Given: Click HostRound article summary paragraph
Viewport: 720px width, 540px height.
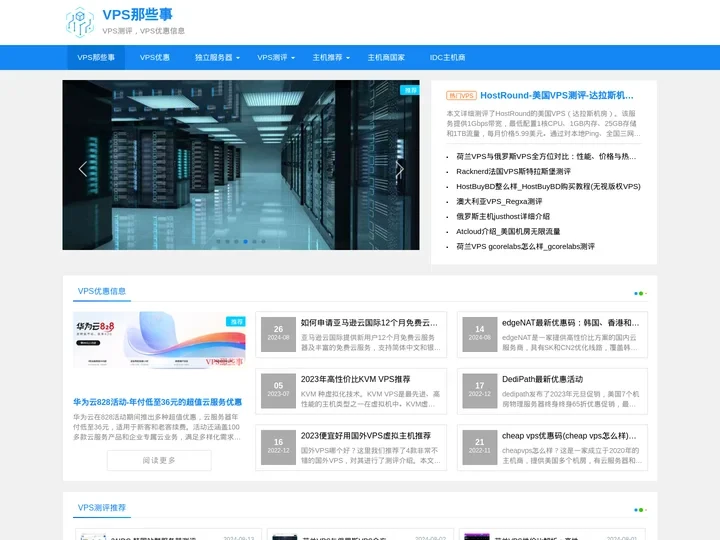Looking at the screenshot, I should click(x=543, y=124).
